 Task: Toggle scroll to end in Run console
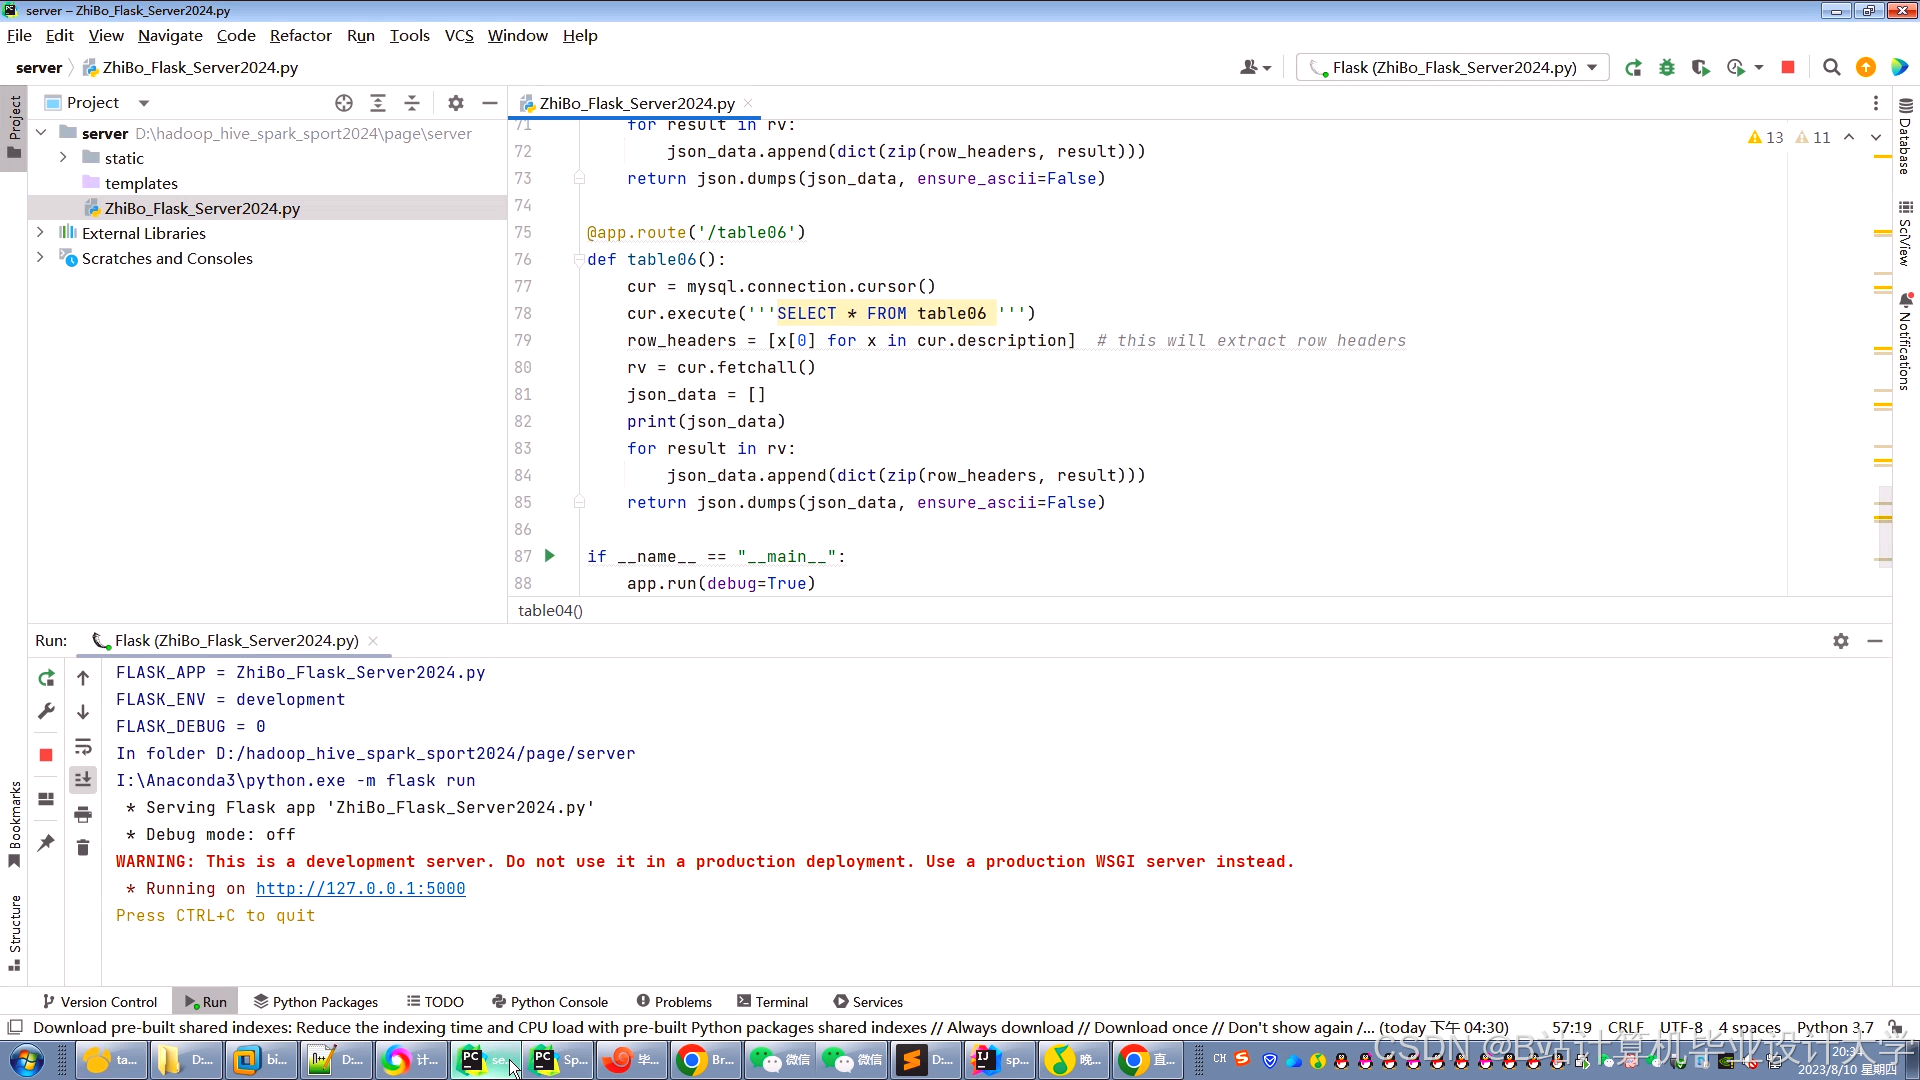tap(83, 780)
